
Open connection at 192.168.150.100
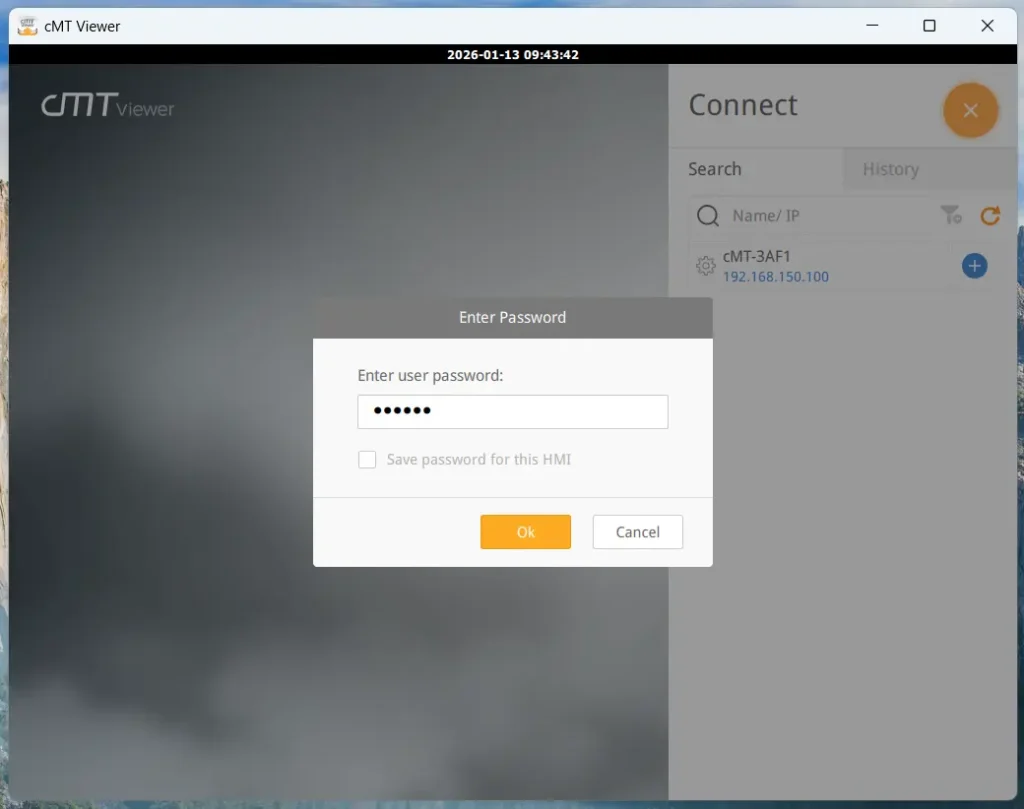pos(776,276)
